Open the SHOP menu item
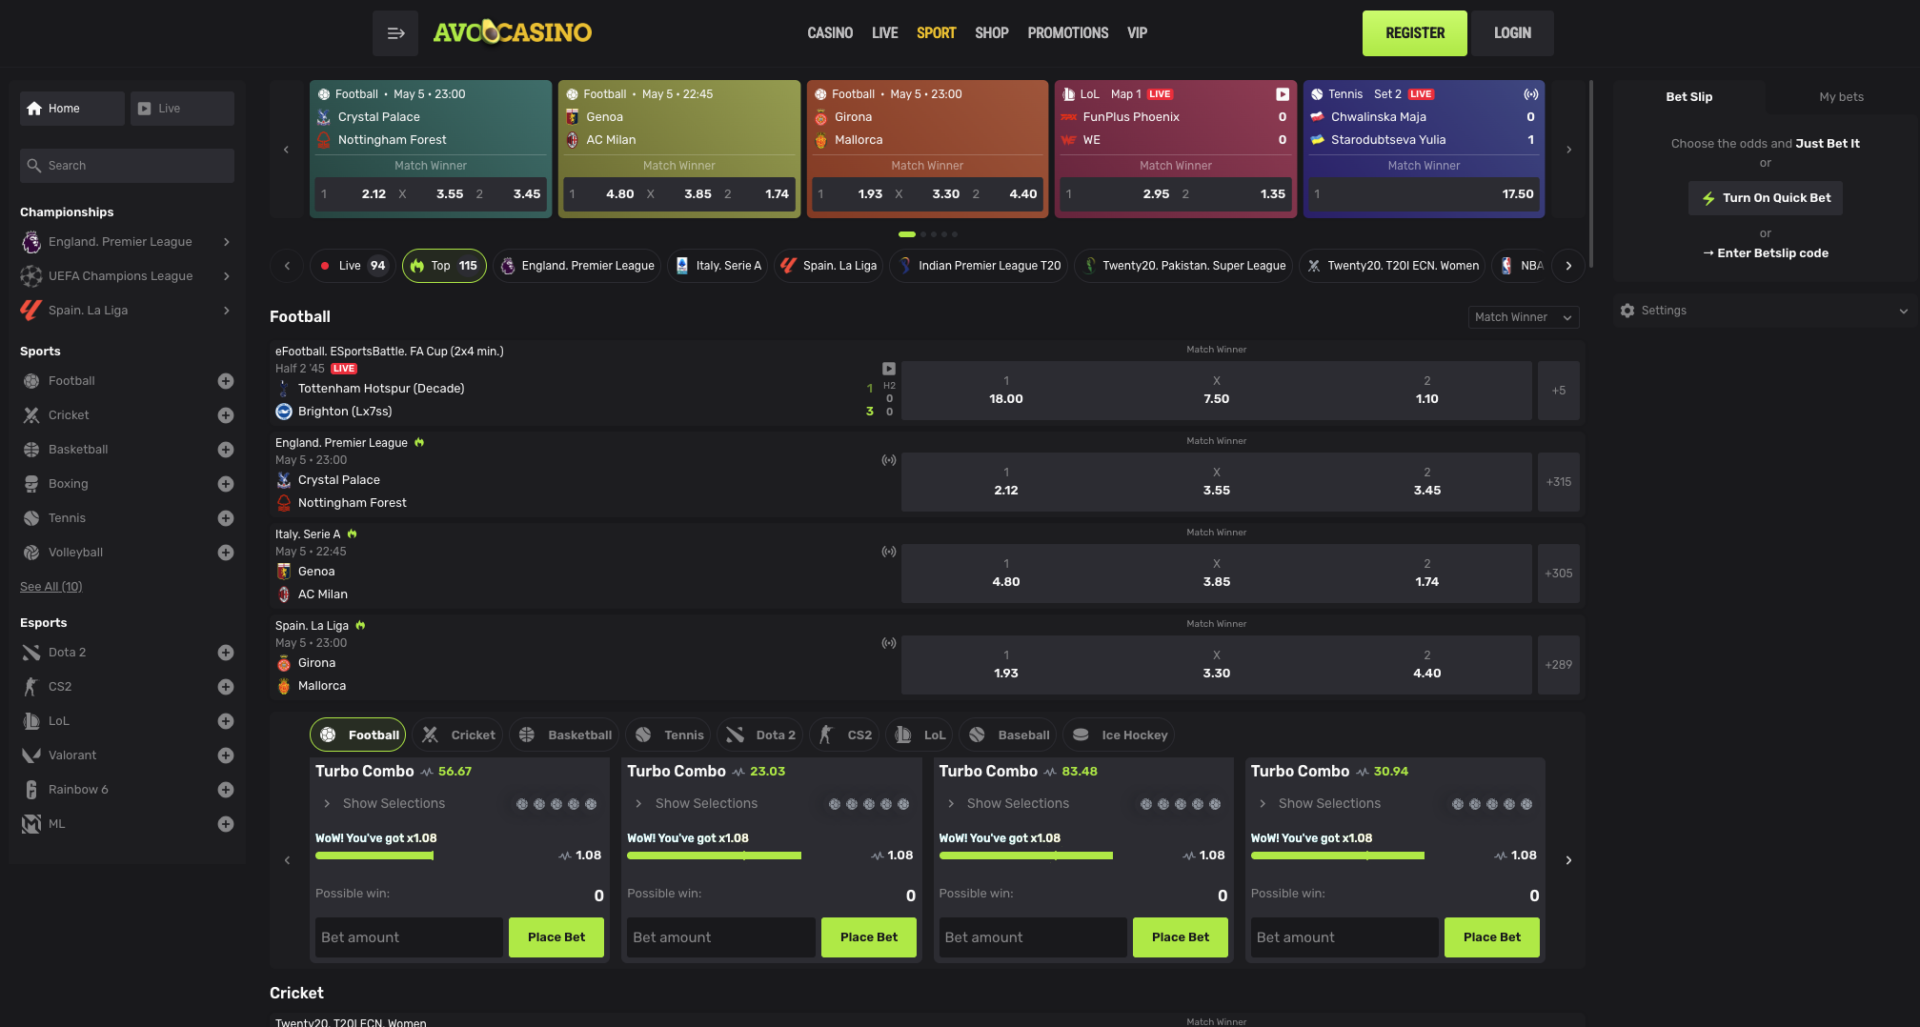 (x=992, y=33)
